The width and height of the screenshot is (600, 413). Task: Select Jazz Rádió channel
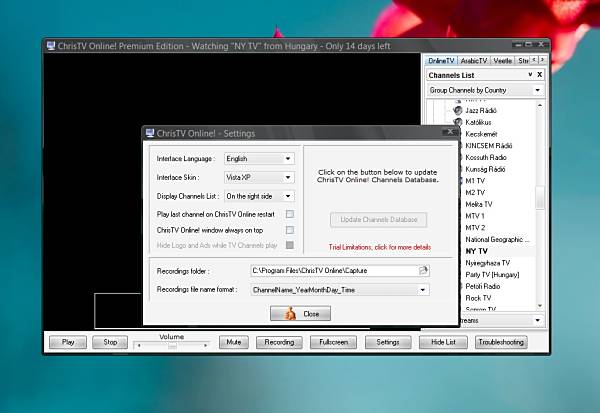pyautogui.click(x=481, y=111)
